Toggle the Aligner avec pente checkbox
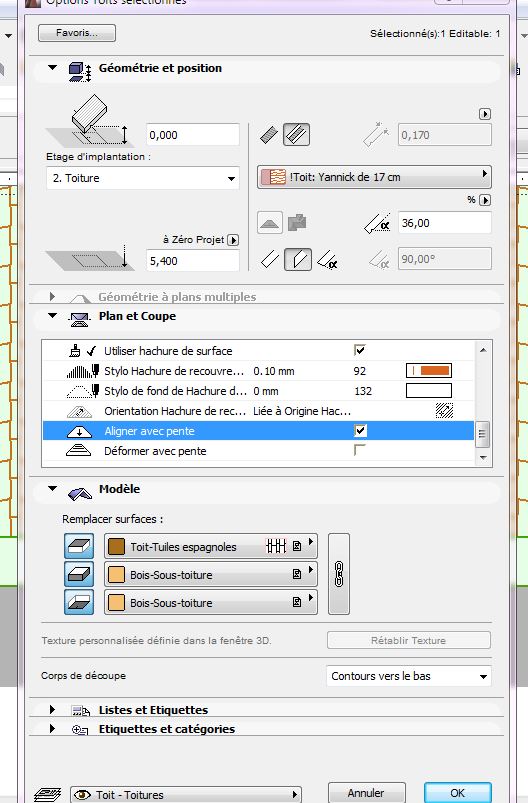The height and width of the screenshot is (803, 528). pyautogui.click(x=360, y=431)
